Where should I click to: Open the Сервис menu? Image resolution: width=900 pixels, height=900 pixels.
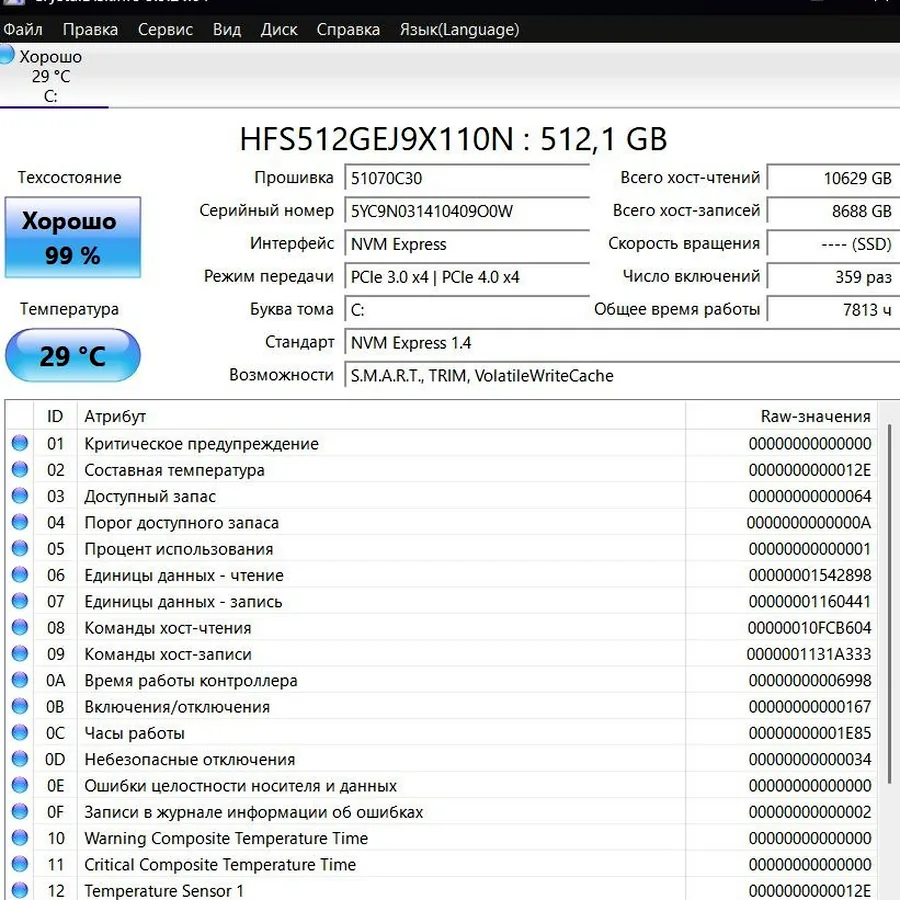point(165,29)
